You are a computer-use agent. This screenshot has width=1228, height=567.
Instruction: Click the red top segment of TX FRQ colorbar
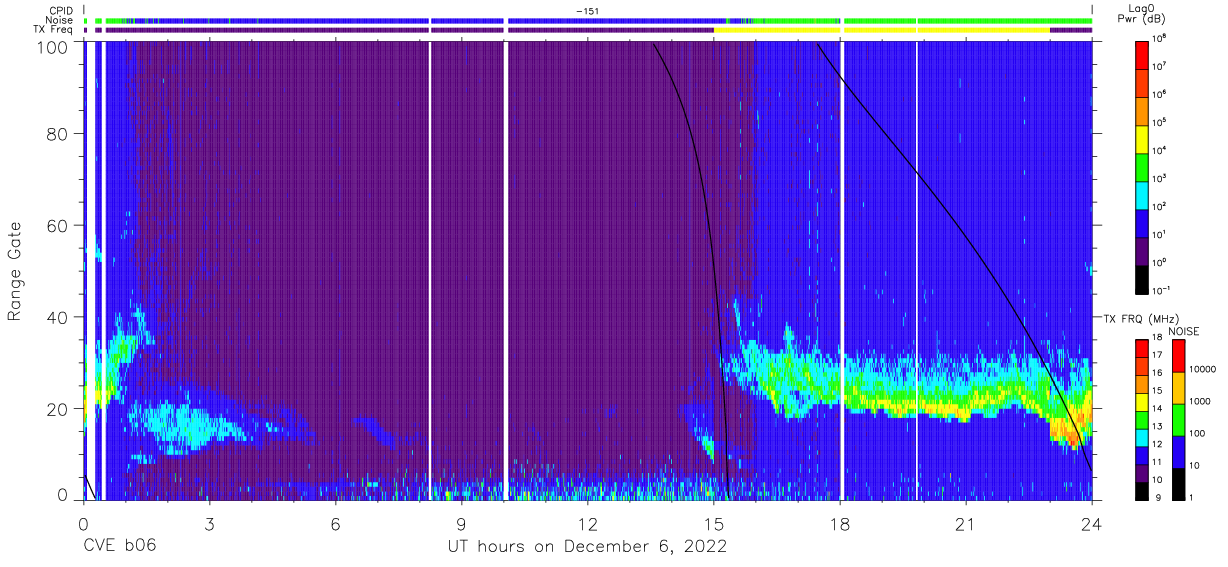point(1142,349)
